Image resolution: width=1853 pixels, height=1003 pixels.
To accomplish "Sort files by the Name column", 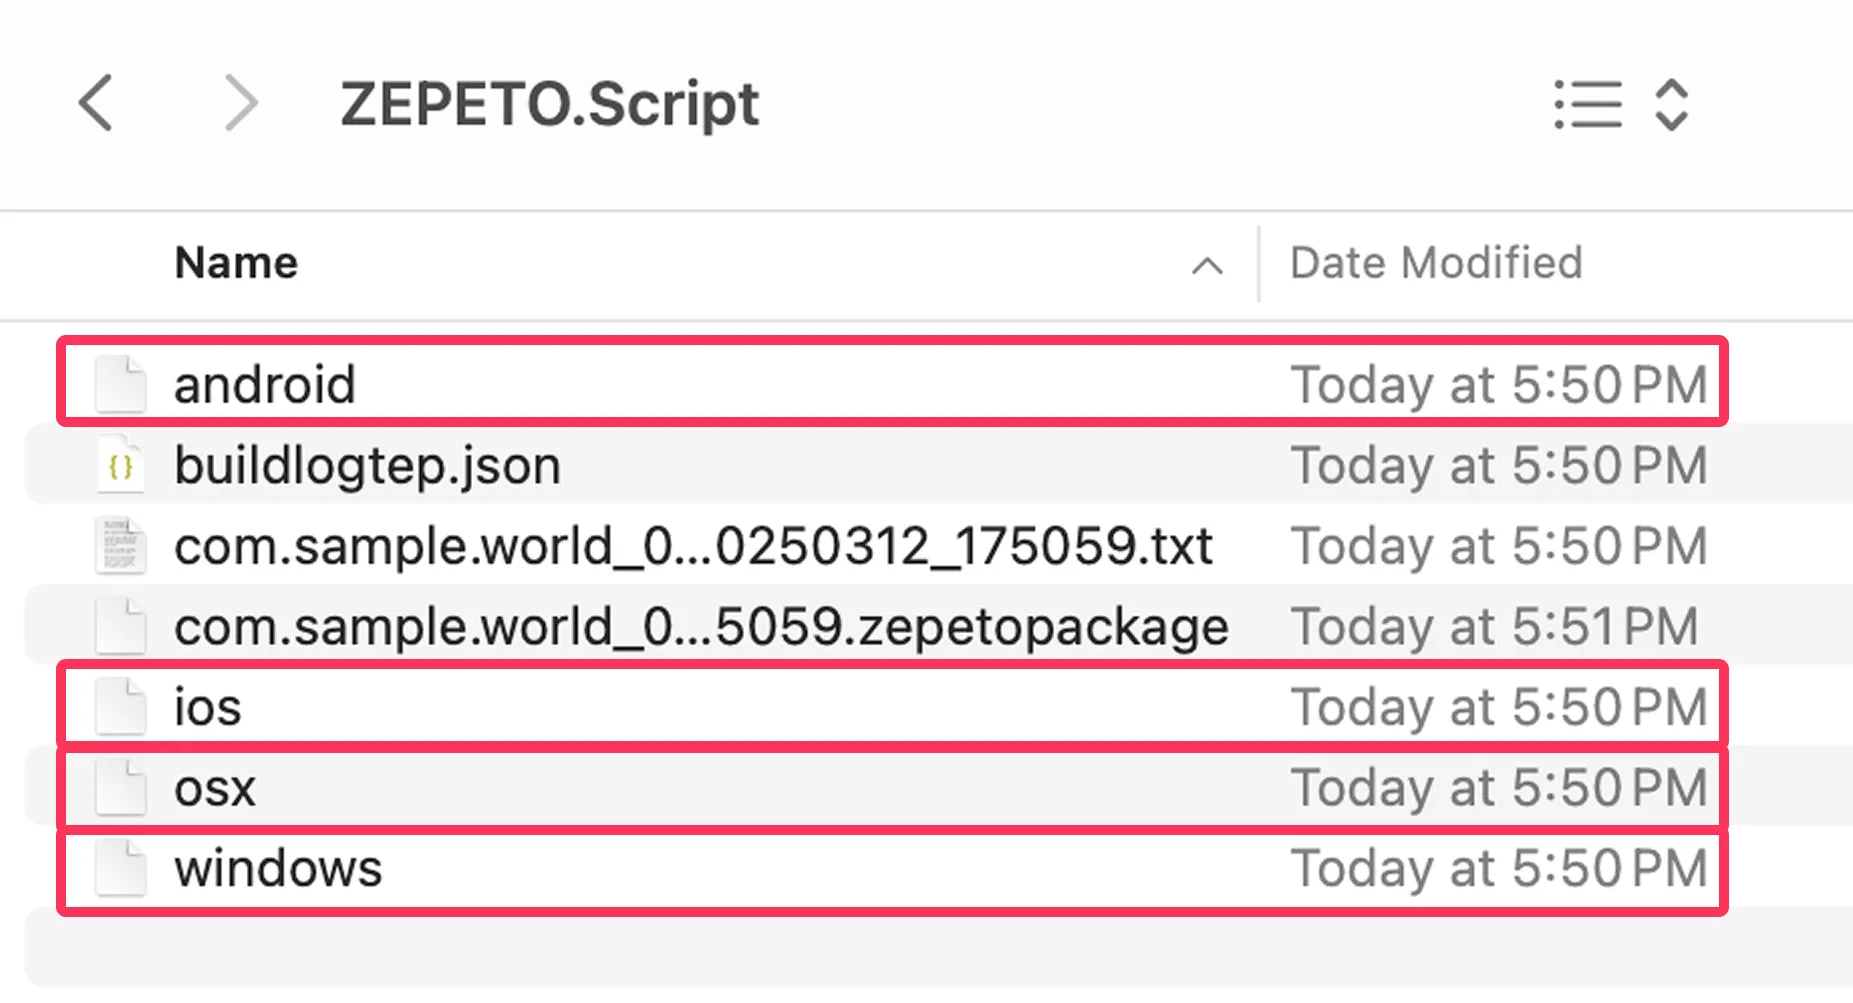I will pyautogui.click(x=236, y=263).
